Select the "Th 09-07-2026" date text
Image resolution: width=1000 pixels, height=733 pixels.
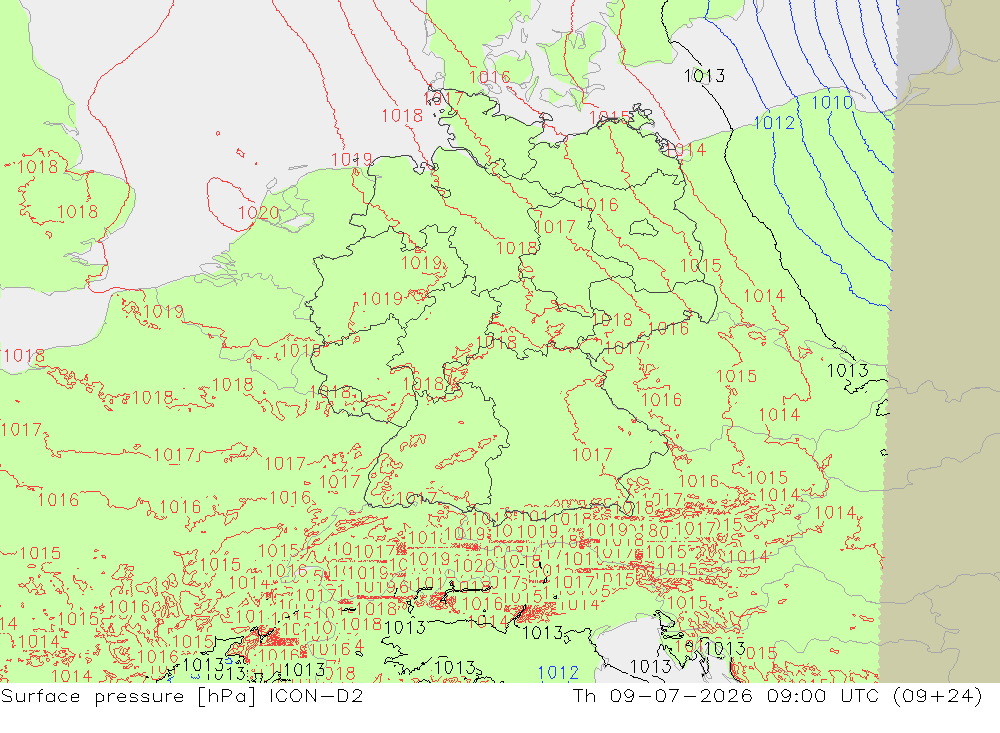tap(663, 695)
